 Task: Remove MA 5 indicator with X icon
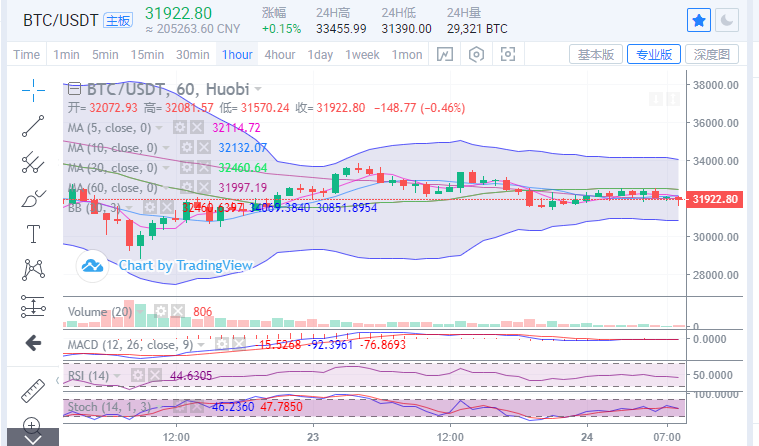tap(197, 128)
